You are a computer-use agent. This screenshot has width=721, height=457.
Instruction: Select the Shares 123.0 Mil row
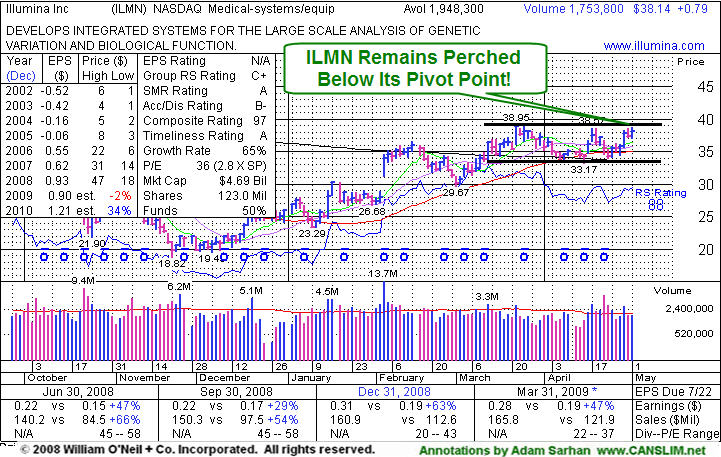(205, 195)
